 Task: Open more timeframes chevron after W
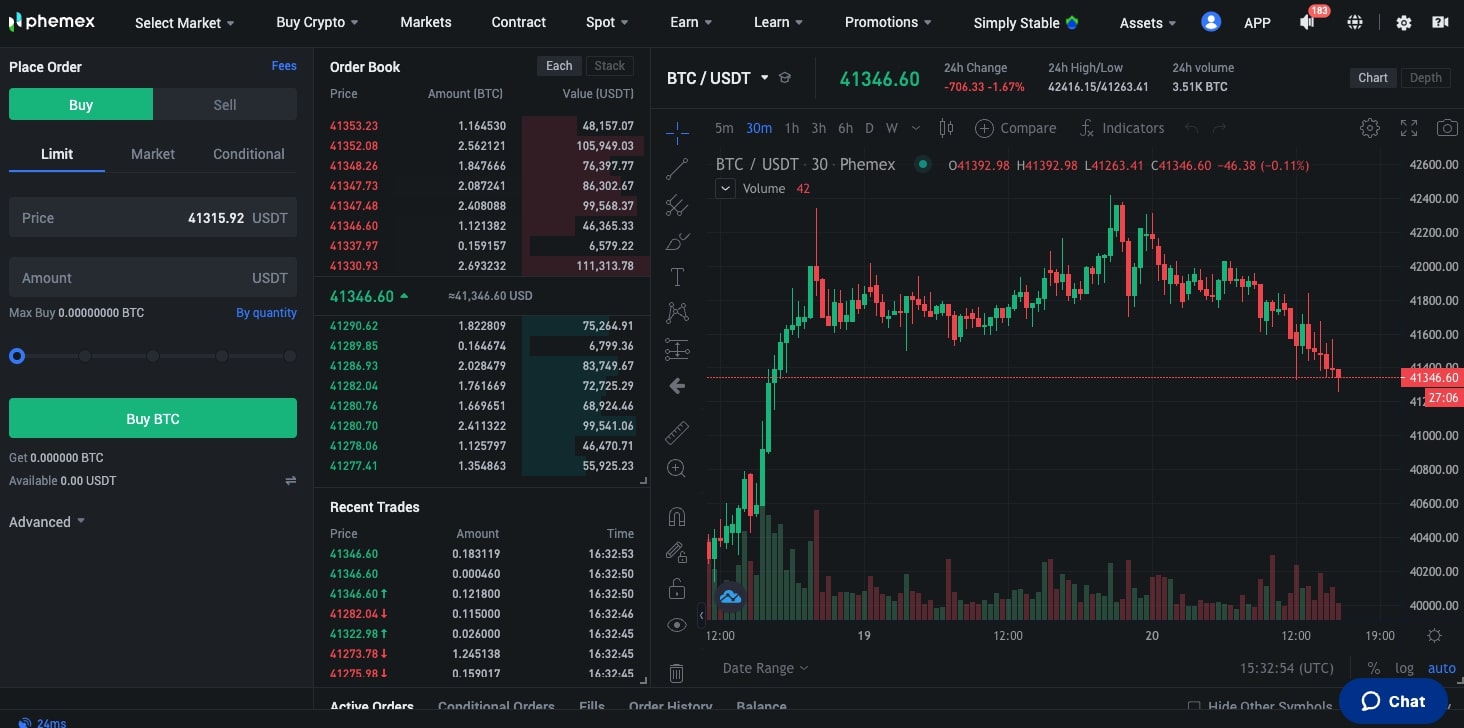(918, 128)
